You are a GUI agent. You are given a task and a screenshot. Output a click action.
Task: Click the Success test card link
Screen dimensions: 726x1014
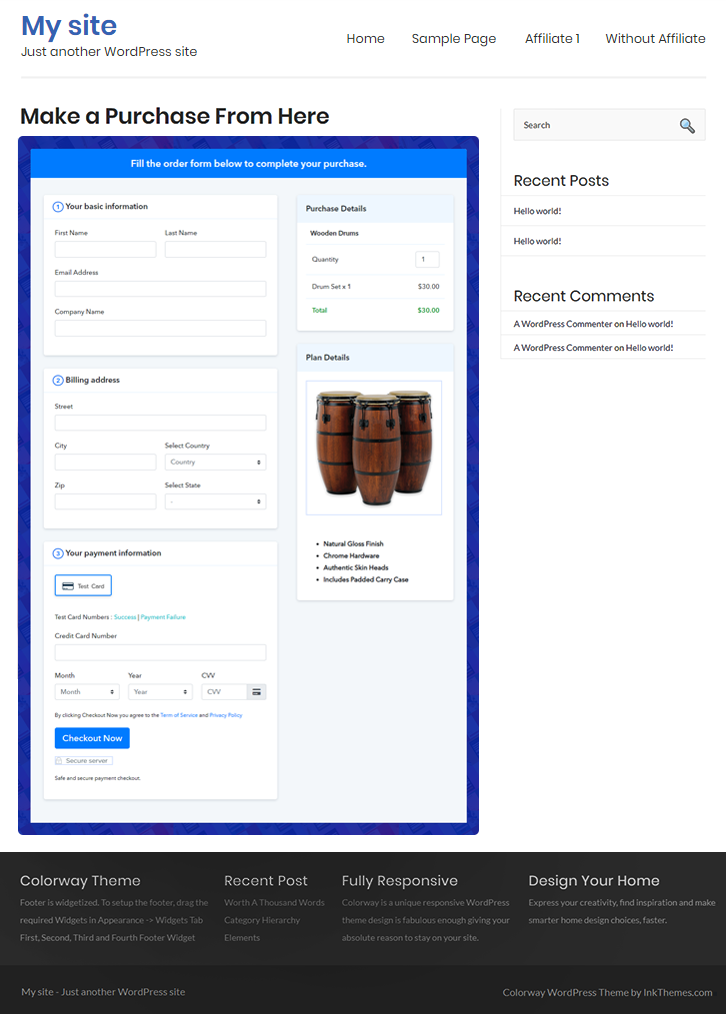(125, 617)
